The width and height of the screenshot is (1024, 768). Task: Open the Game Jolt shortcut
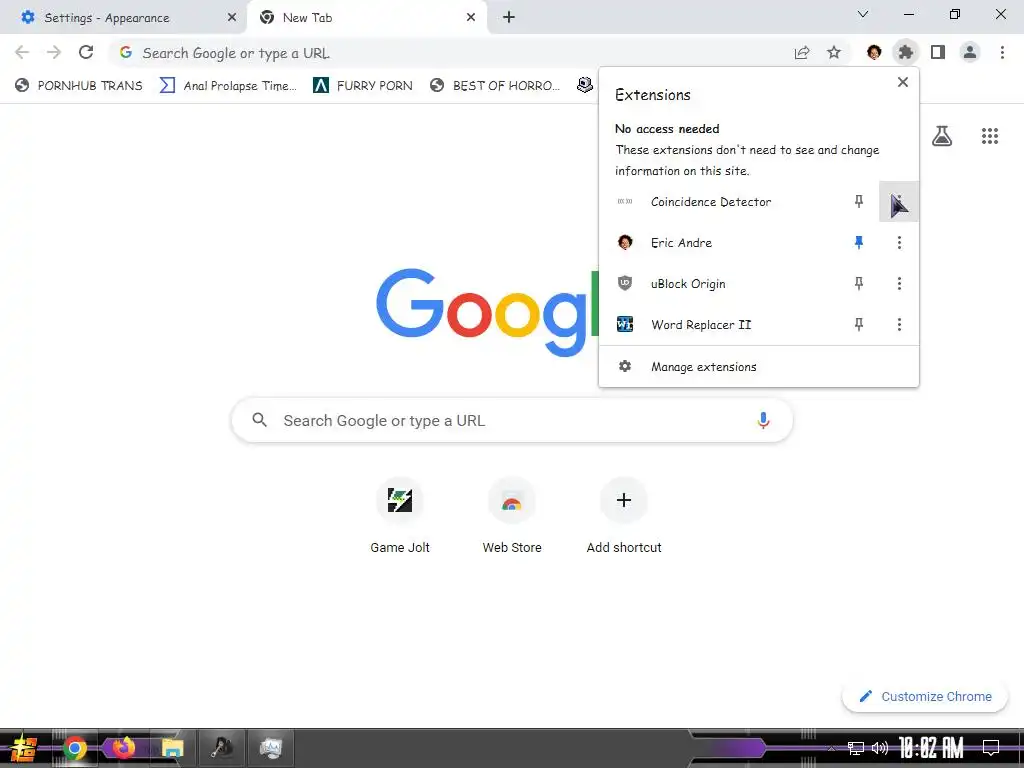[400, 517]
